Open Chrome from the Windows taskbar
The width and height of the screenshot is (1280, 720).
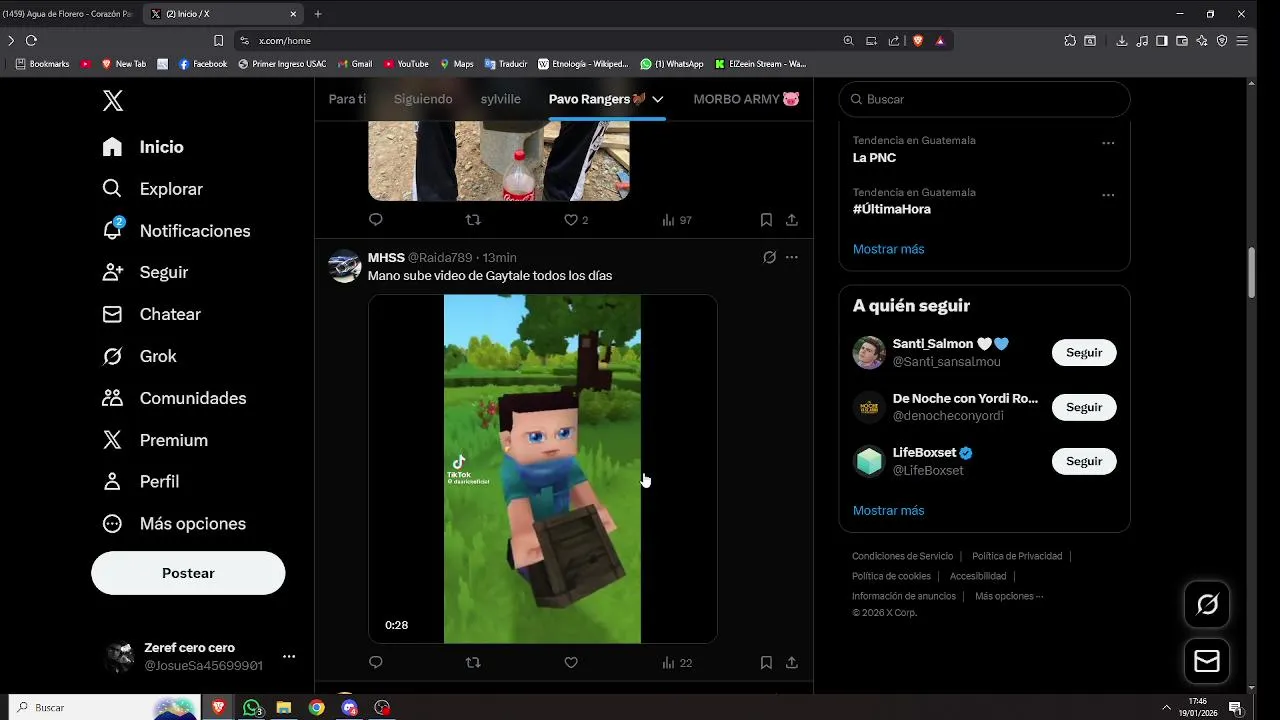pos(317,707)
